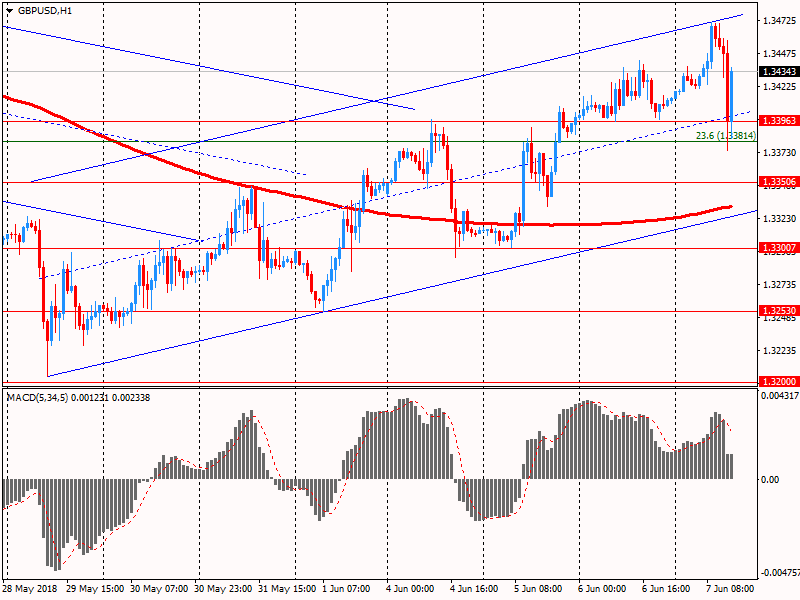This screenshot has height=600, width=800.
Task: Click the 30 May 23:00 time label
Action: point(223,589)
